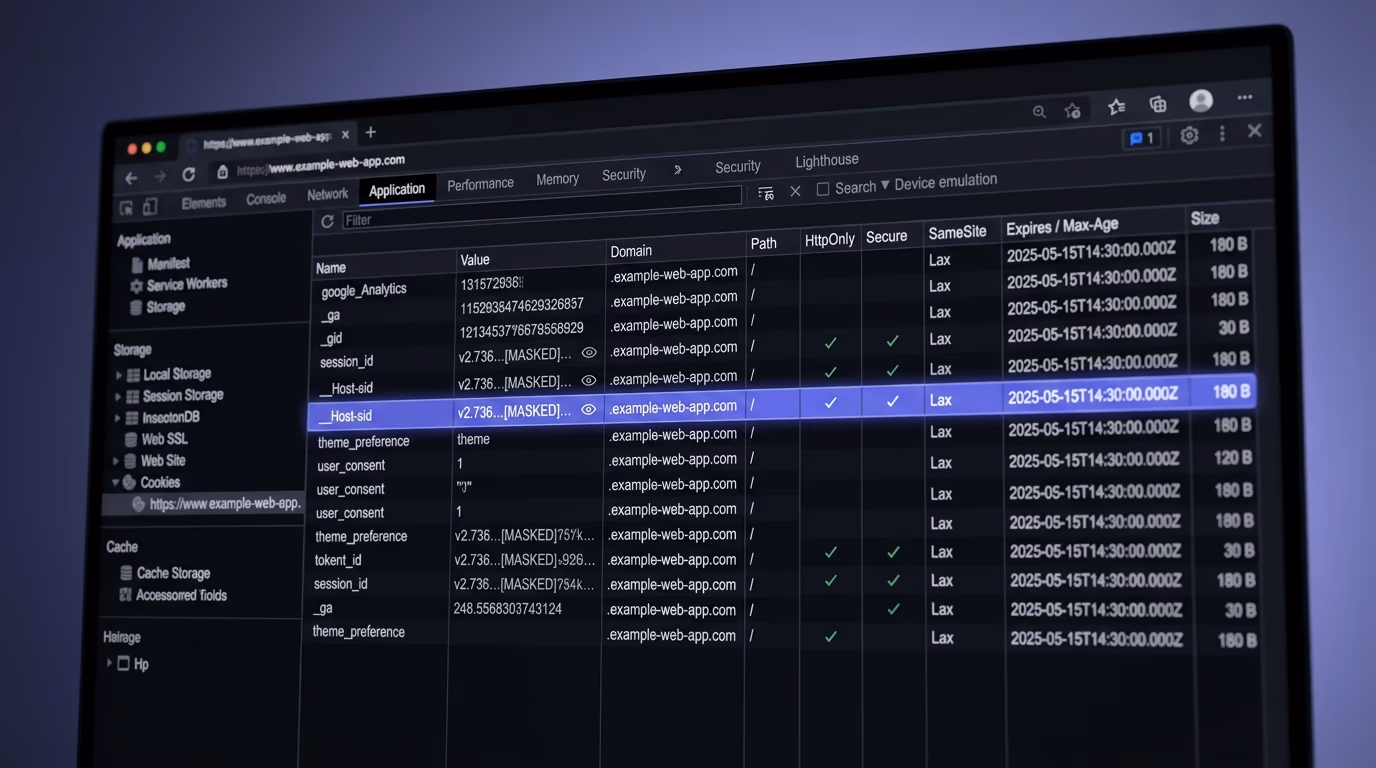Open DevTools settings gear
The image size is (1376, 768).
point(1189,135)
